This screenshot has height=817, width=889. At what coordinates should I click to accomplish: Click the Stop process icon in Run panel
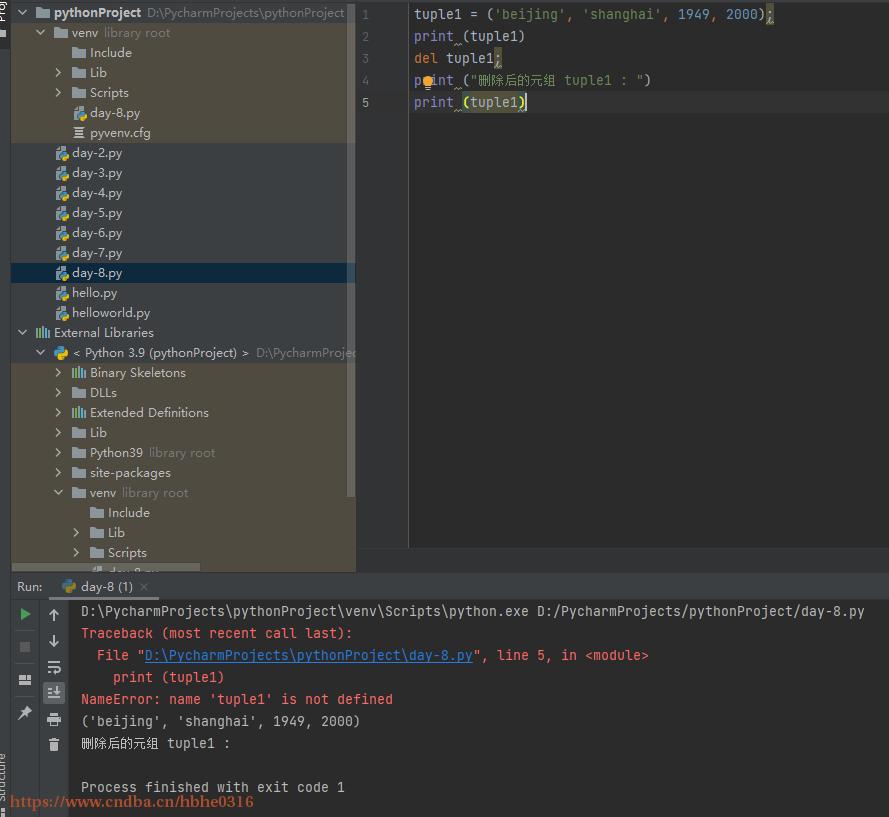tap(25, 647)
